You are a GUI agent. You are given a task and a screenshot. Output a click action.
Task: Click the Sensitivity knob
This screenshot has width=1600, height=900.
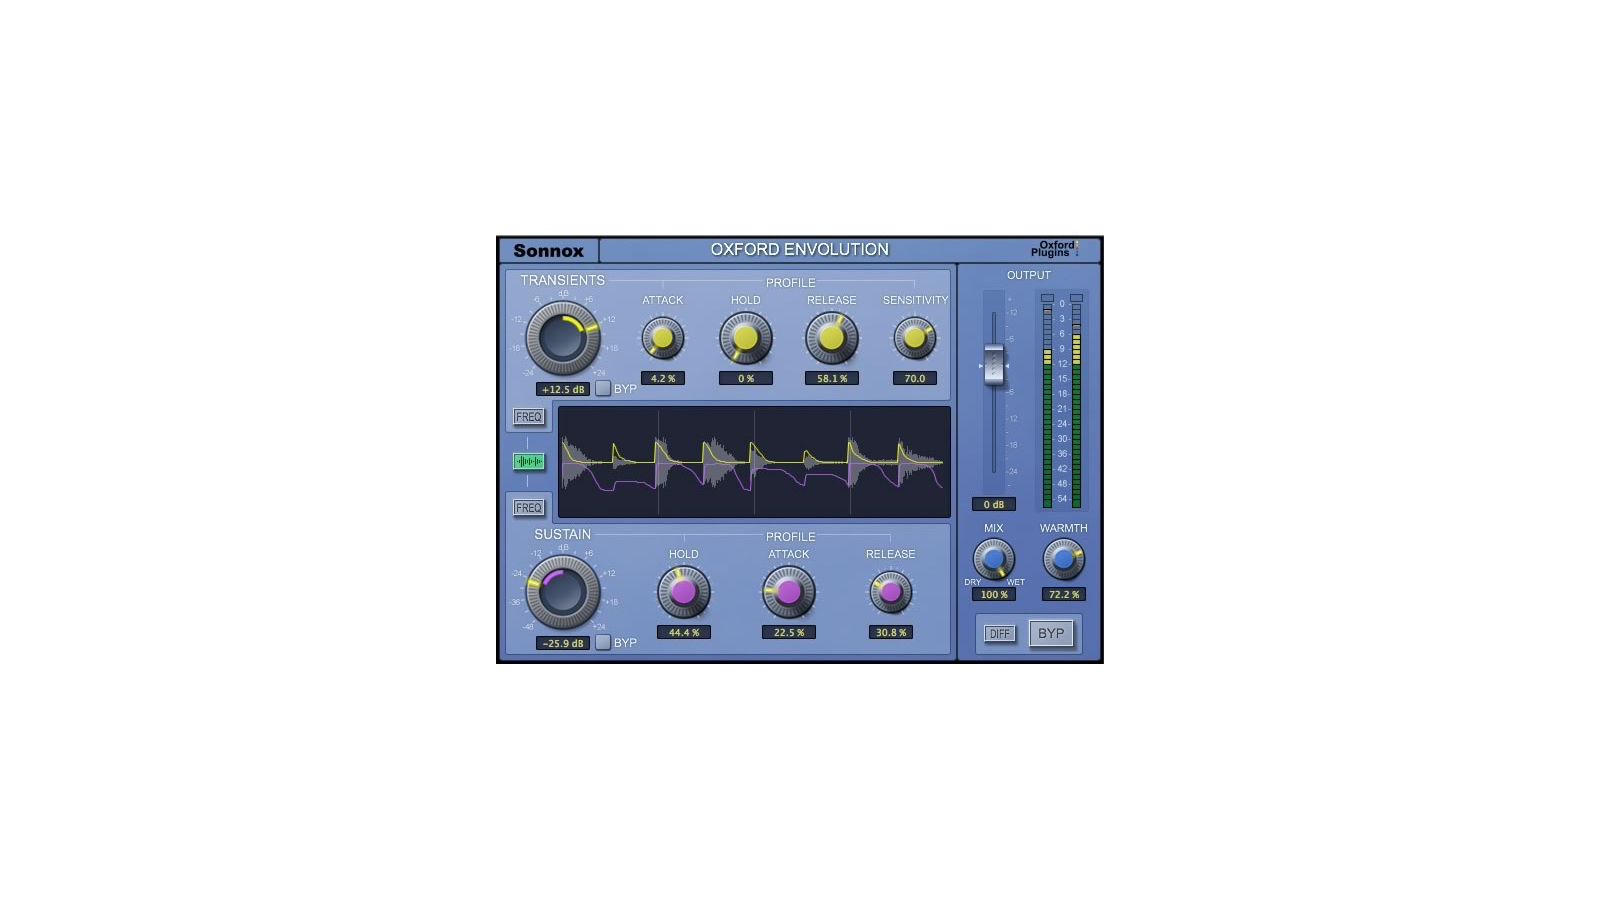pyautogui.click(x=915, y=339)
